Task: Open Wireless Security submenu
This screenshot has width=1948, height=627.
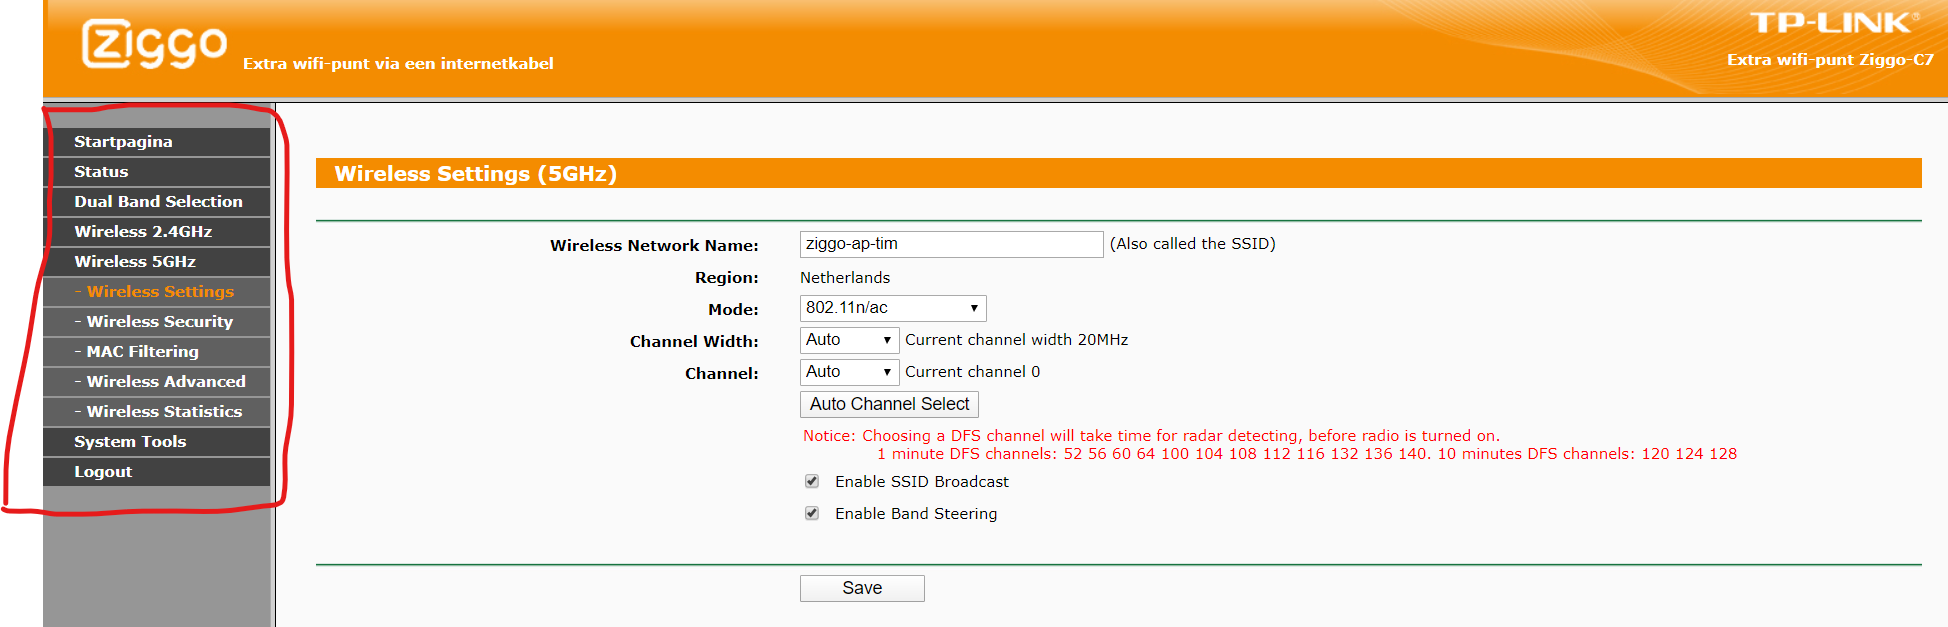Action: point(160,322)
